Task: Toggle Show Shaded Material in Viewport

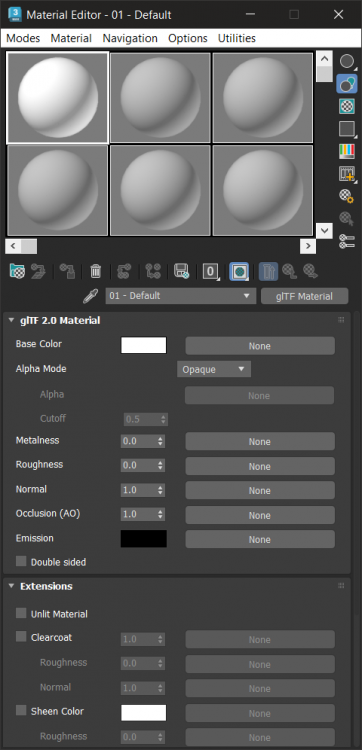Action: click(x=239, y=272)
